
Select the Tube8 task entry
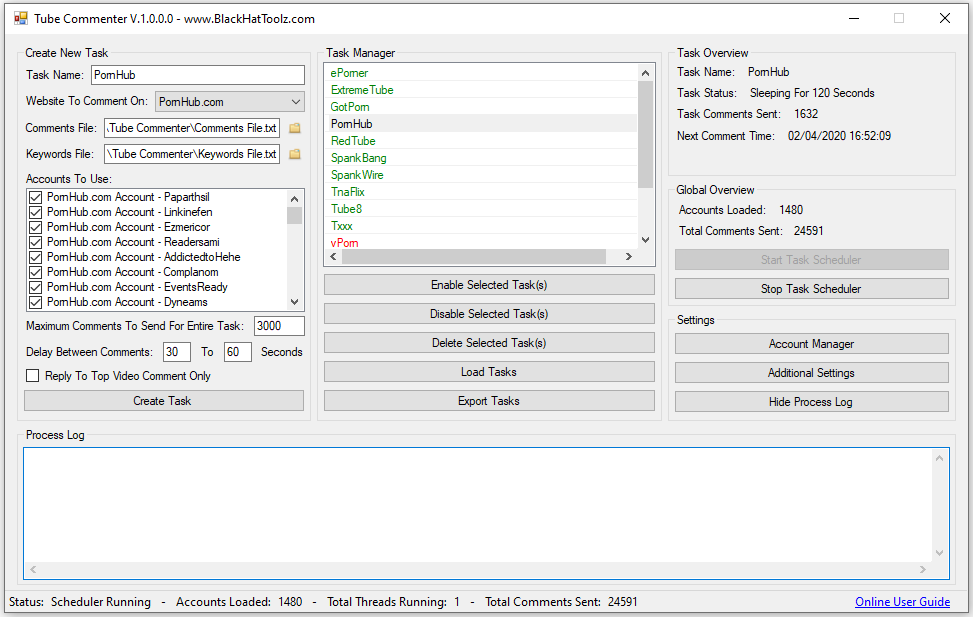point(346,209)
